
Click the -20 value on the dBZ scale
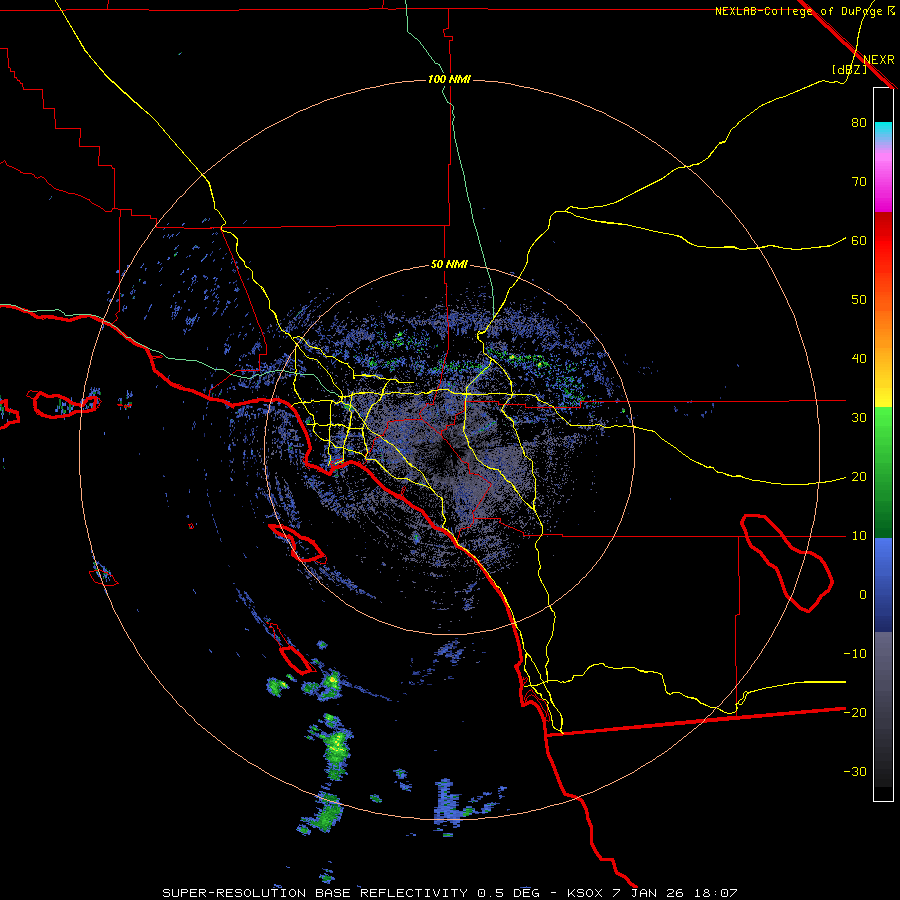pyautogui.click(x=855, y=712)
